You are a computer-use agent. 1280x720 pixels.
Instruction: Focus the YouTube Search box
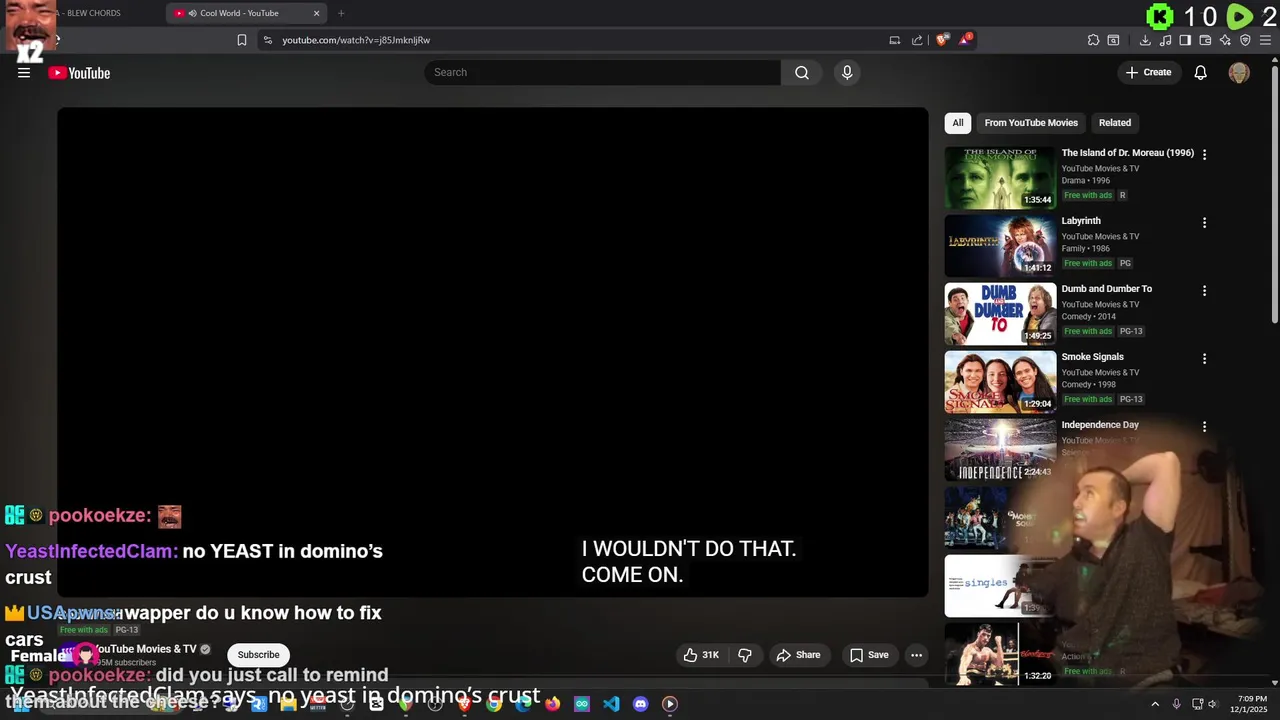coord(603,72)
